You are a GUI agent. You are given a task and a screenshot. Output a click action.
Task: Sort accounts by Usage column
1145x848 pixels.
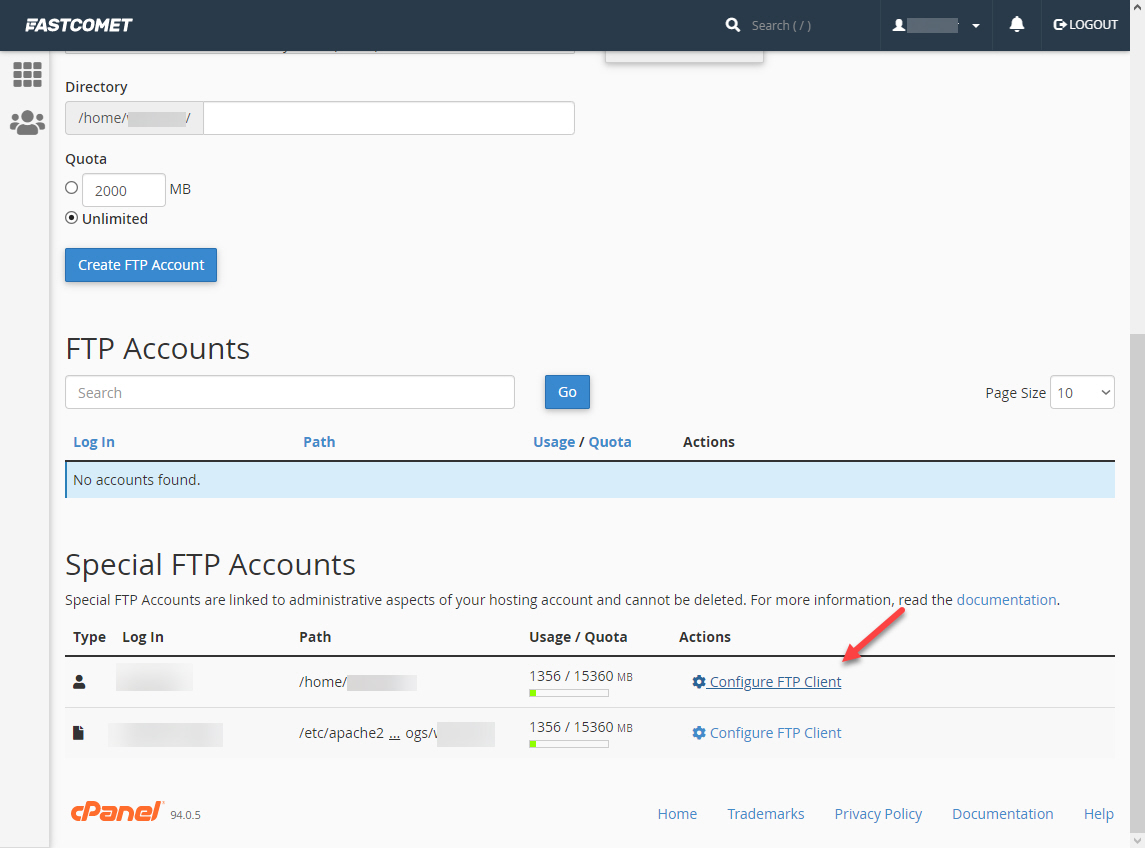point(554,442)
